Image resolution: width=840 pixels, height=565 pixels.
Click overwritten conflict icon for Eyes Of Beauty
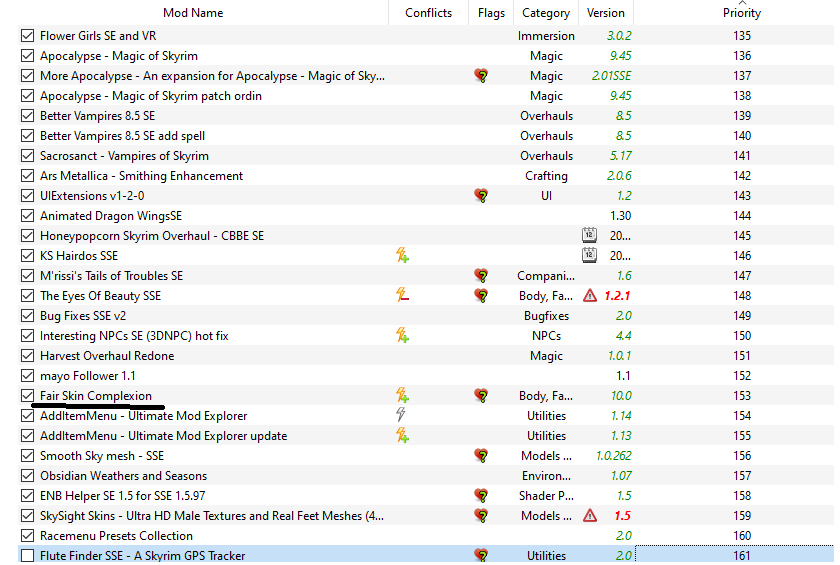[402, 296]
